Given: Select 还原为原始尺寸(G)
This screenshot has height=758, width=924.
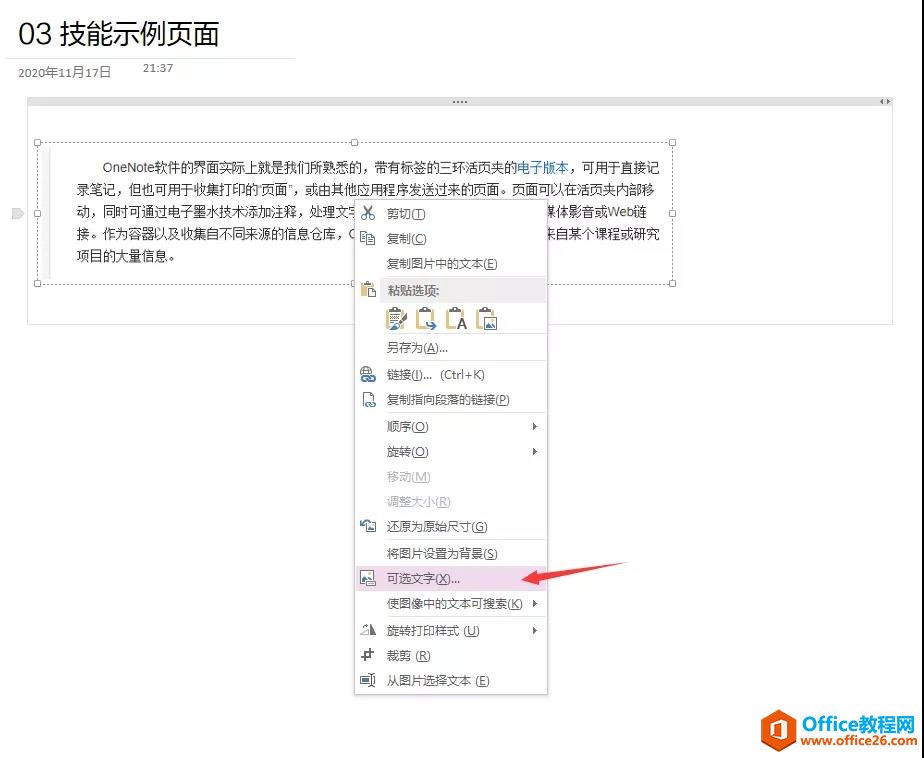Looking at the screenshot, I should click(x=451, y=526).
